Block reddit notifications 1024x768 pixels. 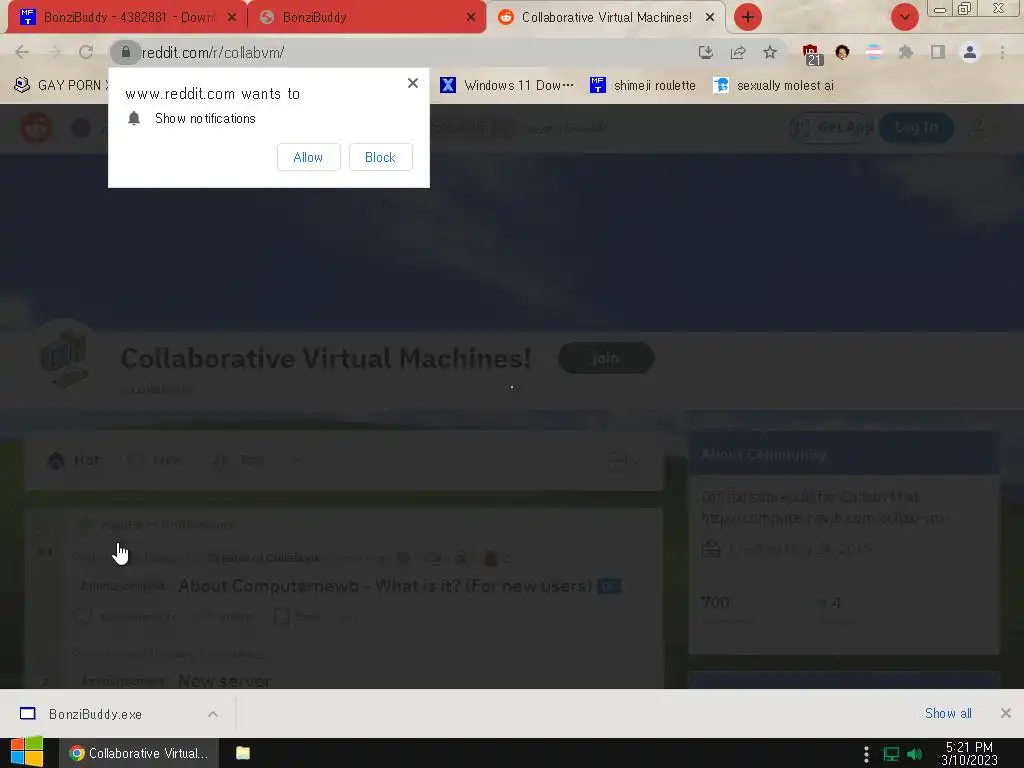tap(380, 157)
